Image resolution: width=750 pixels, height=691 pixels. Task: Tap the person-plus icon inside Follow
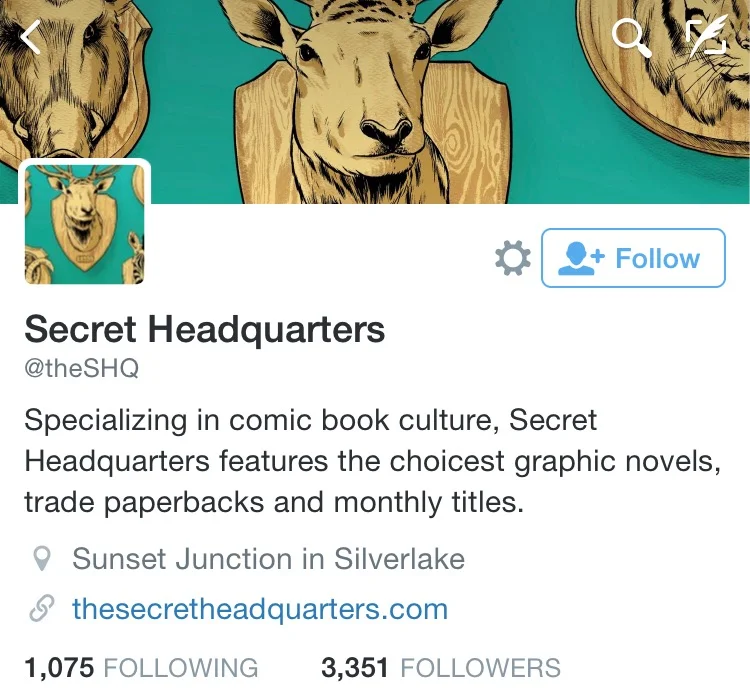(x=581, y=258)
